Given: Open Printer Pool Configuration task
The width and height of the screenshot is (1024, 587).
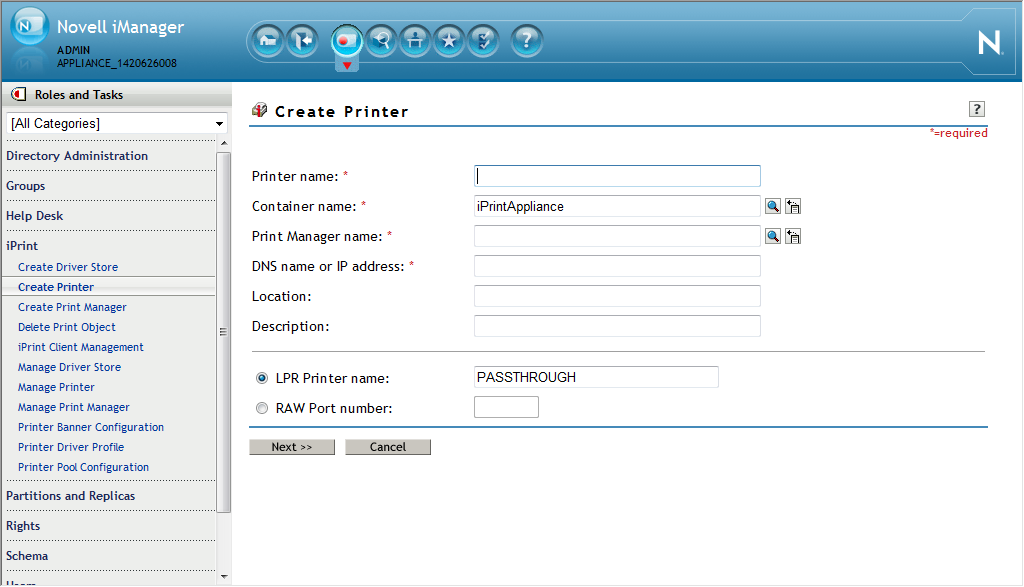Looking at the screenshot, I should point(84,468).
